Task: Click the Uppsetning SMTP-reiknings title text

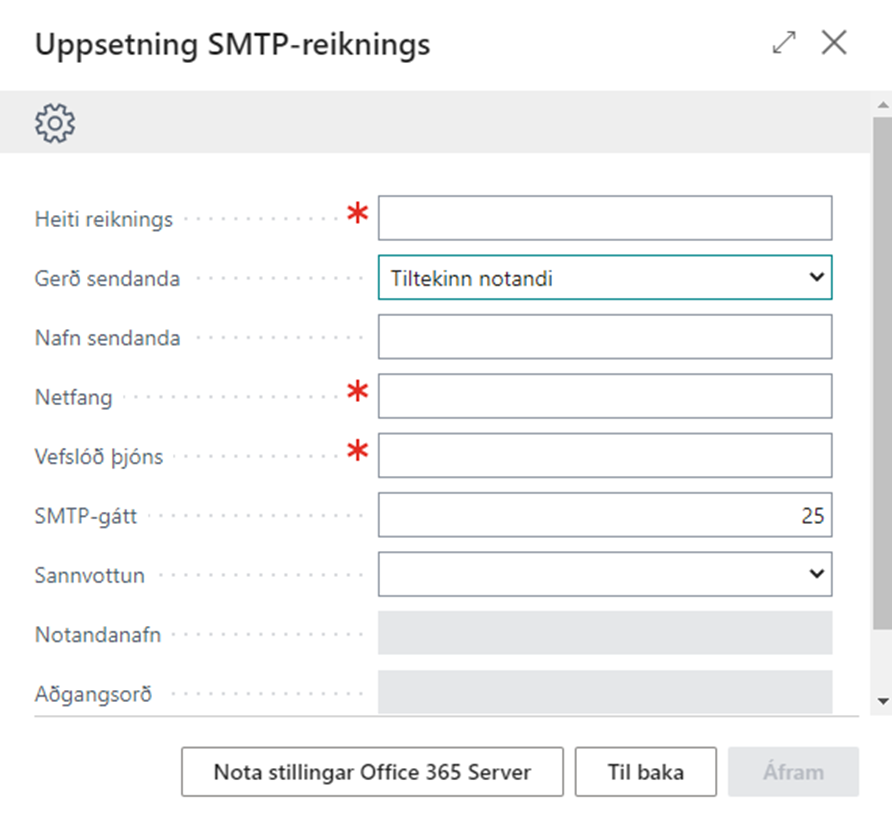Action: 232,45
